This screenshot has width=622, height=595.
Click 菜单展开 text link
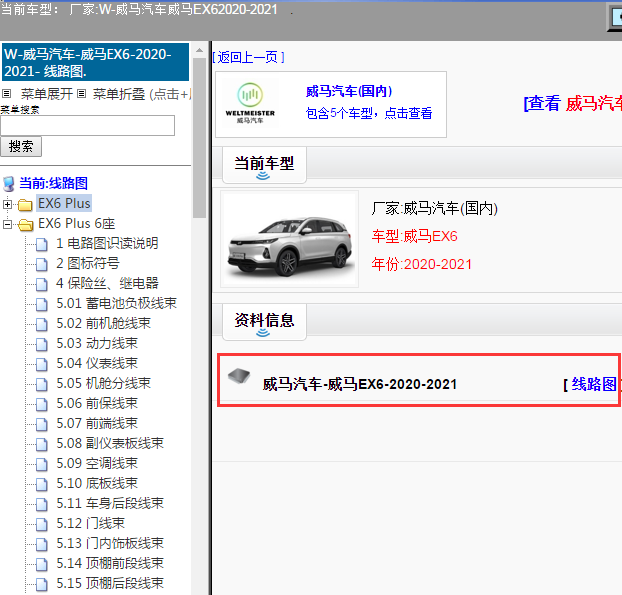47,94
